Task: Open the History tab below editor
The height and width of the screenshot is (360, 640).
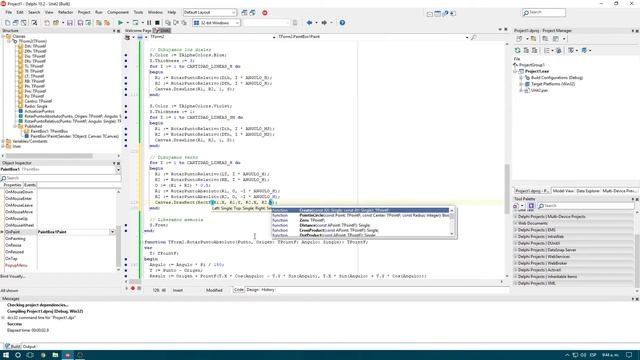Action: [x=268, y=290]
